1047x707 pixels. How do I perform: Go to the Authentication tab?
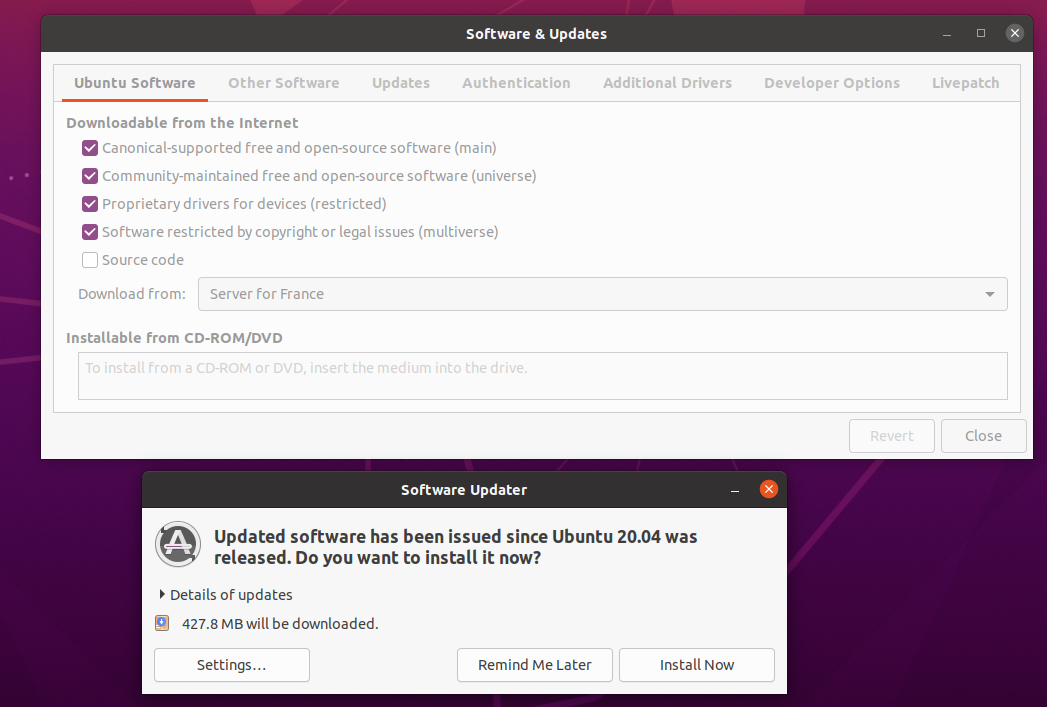coord(516,83)
